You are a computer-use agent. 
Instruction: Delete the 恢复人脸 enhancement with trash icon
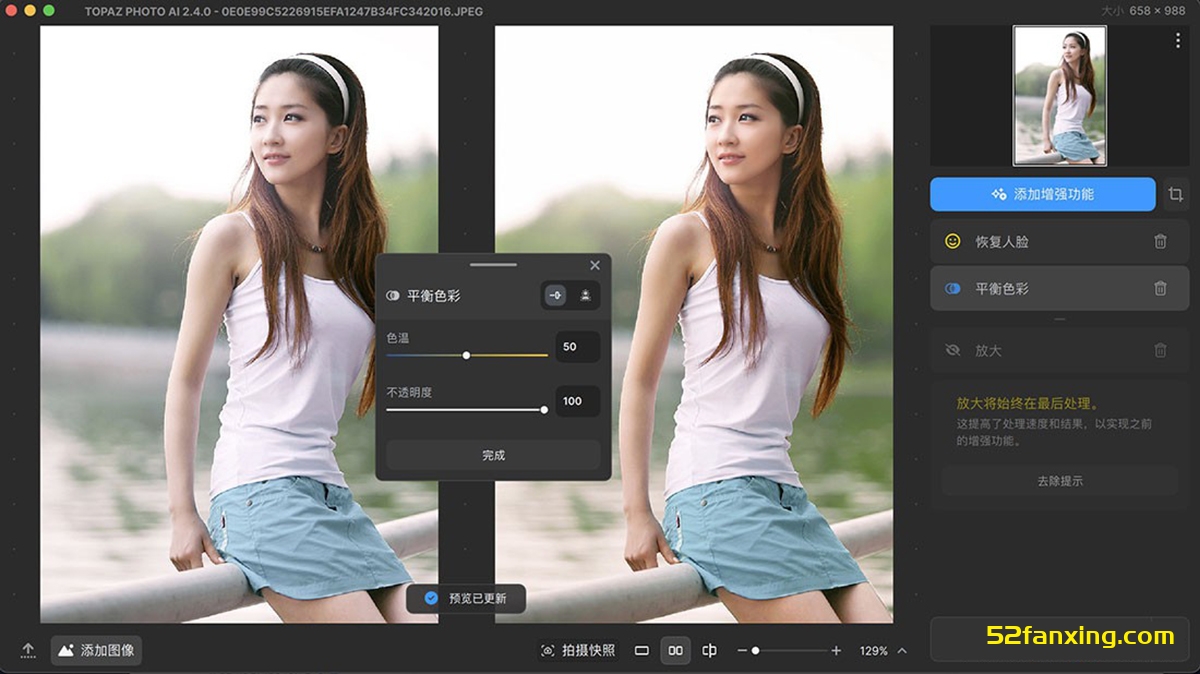coord(1160,241)
